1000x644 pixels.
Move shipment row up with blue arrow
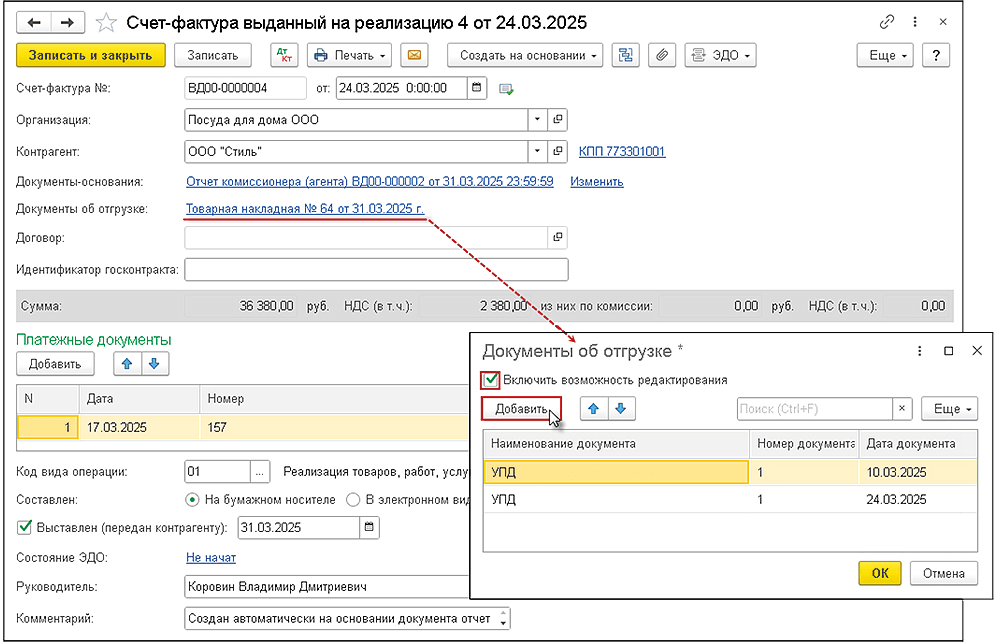594,409
